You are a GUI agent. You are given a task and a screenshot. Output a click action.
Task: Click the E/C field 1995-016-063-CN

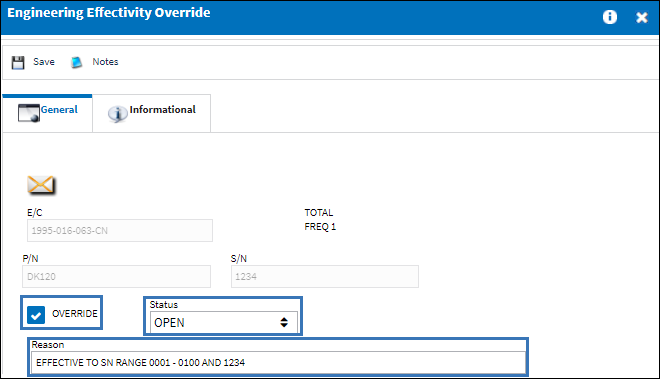[120, 230]
